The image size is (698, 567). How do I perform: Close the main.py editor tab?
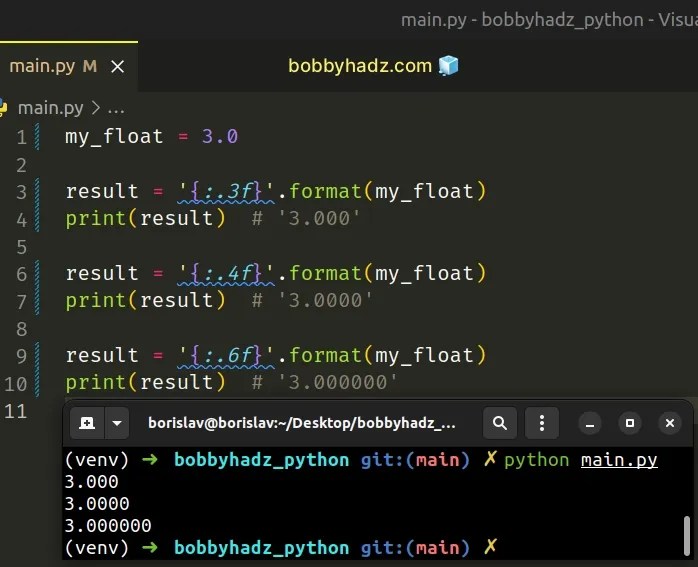[x=118, y=67]
